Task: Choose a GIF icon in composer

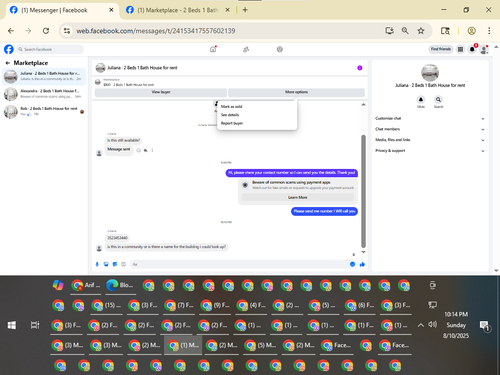Action: point(123,264)
